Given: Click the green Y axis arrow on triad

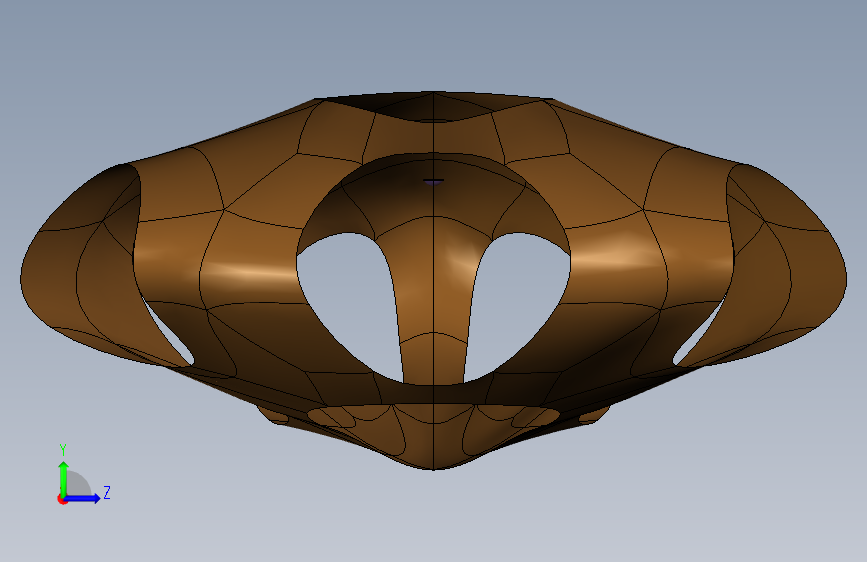Looking at the screenshot, I should (x=64, y=478).
